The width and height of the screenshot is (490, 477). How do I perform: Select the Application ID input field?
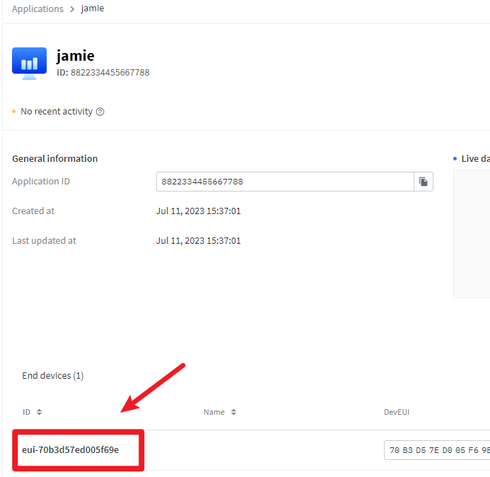tap(285, 182)
